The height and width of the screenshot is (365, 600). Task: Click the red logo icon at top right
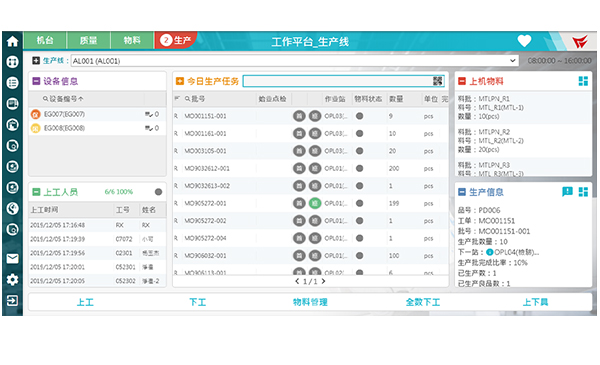[x=580, y=41]
